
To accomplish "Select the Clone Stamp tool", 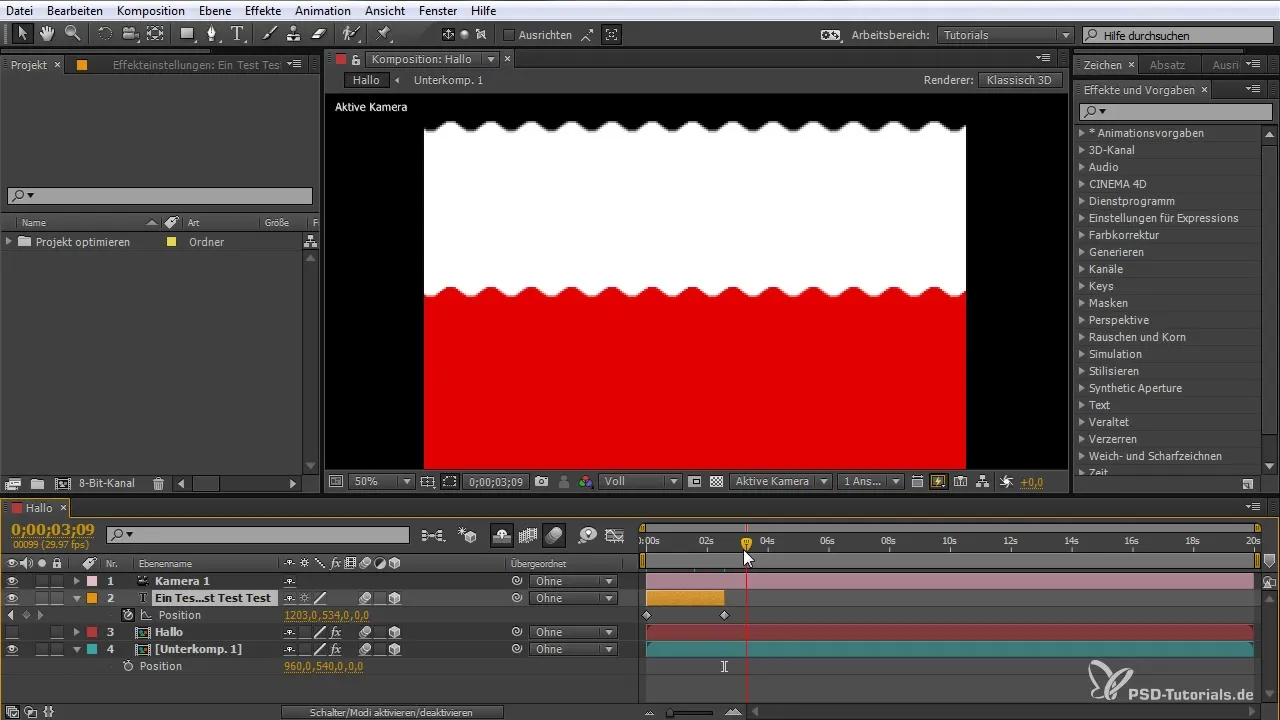I will [x=293, y=34].
